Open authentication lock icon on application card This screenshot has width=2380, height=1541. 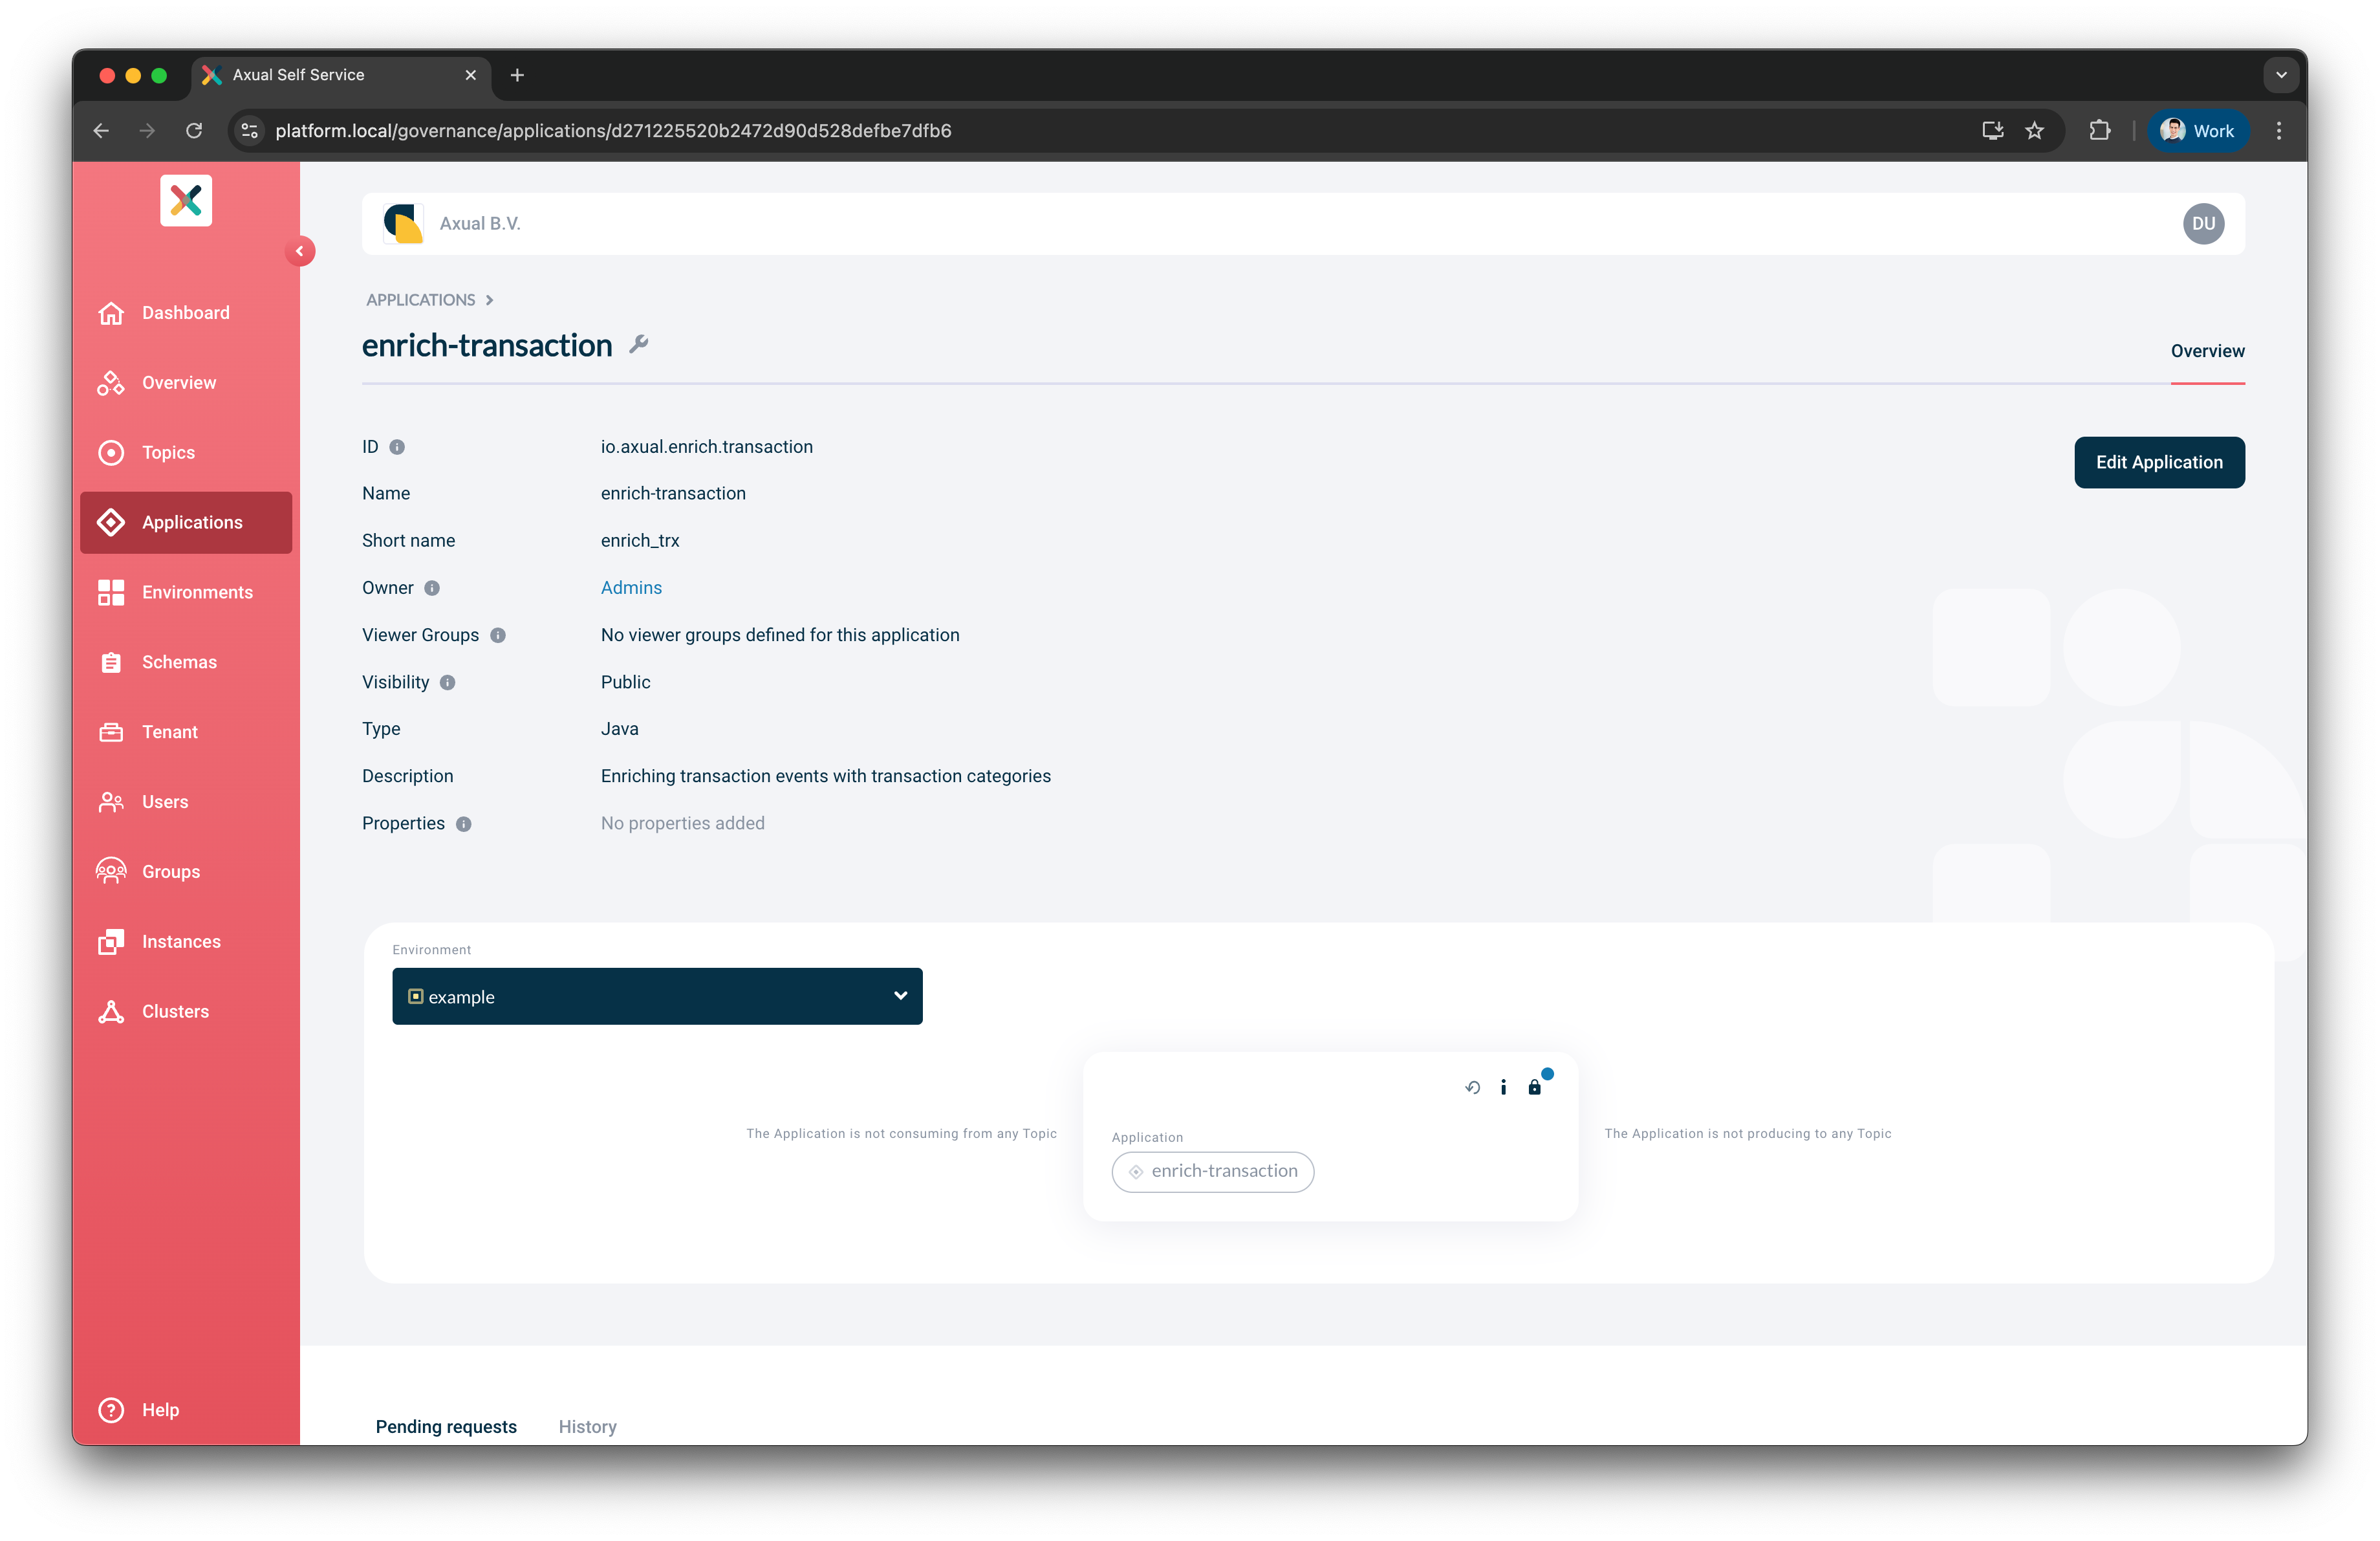click(1536, 1087)
